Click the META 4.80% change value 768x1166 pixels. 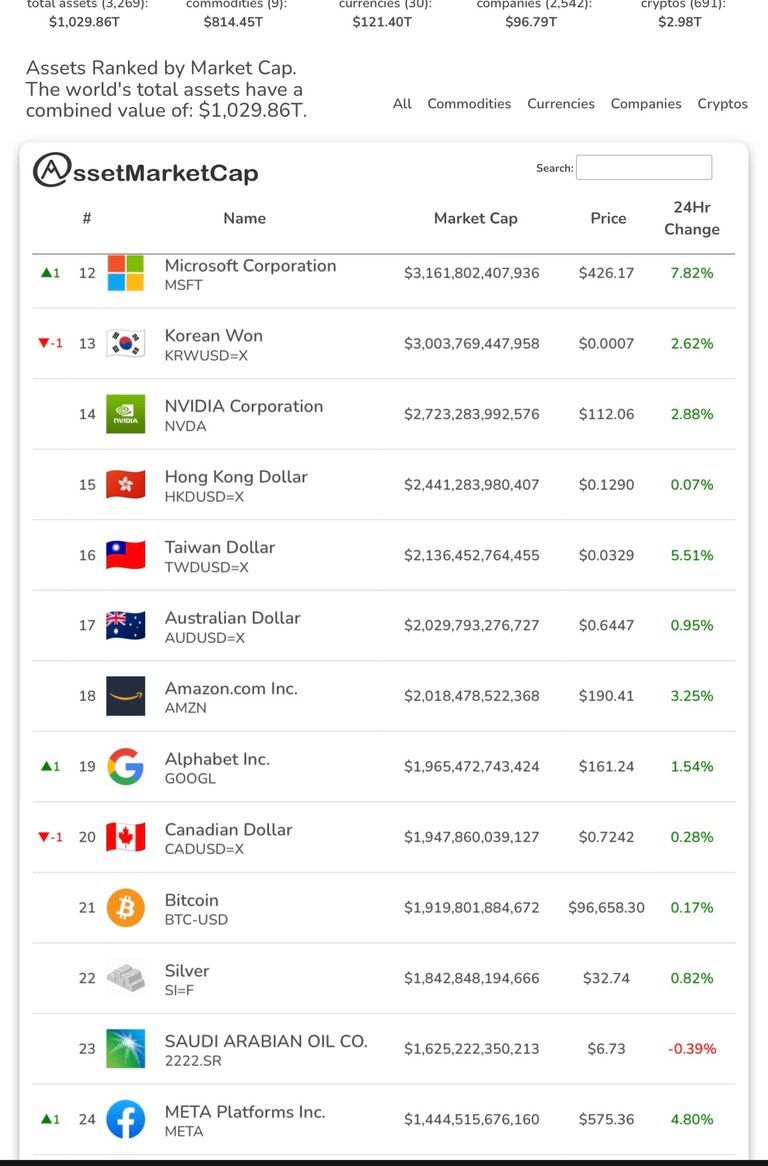691,1119
